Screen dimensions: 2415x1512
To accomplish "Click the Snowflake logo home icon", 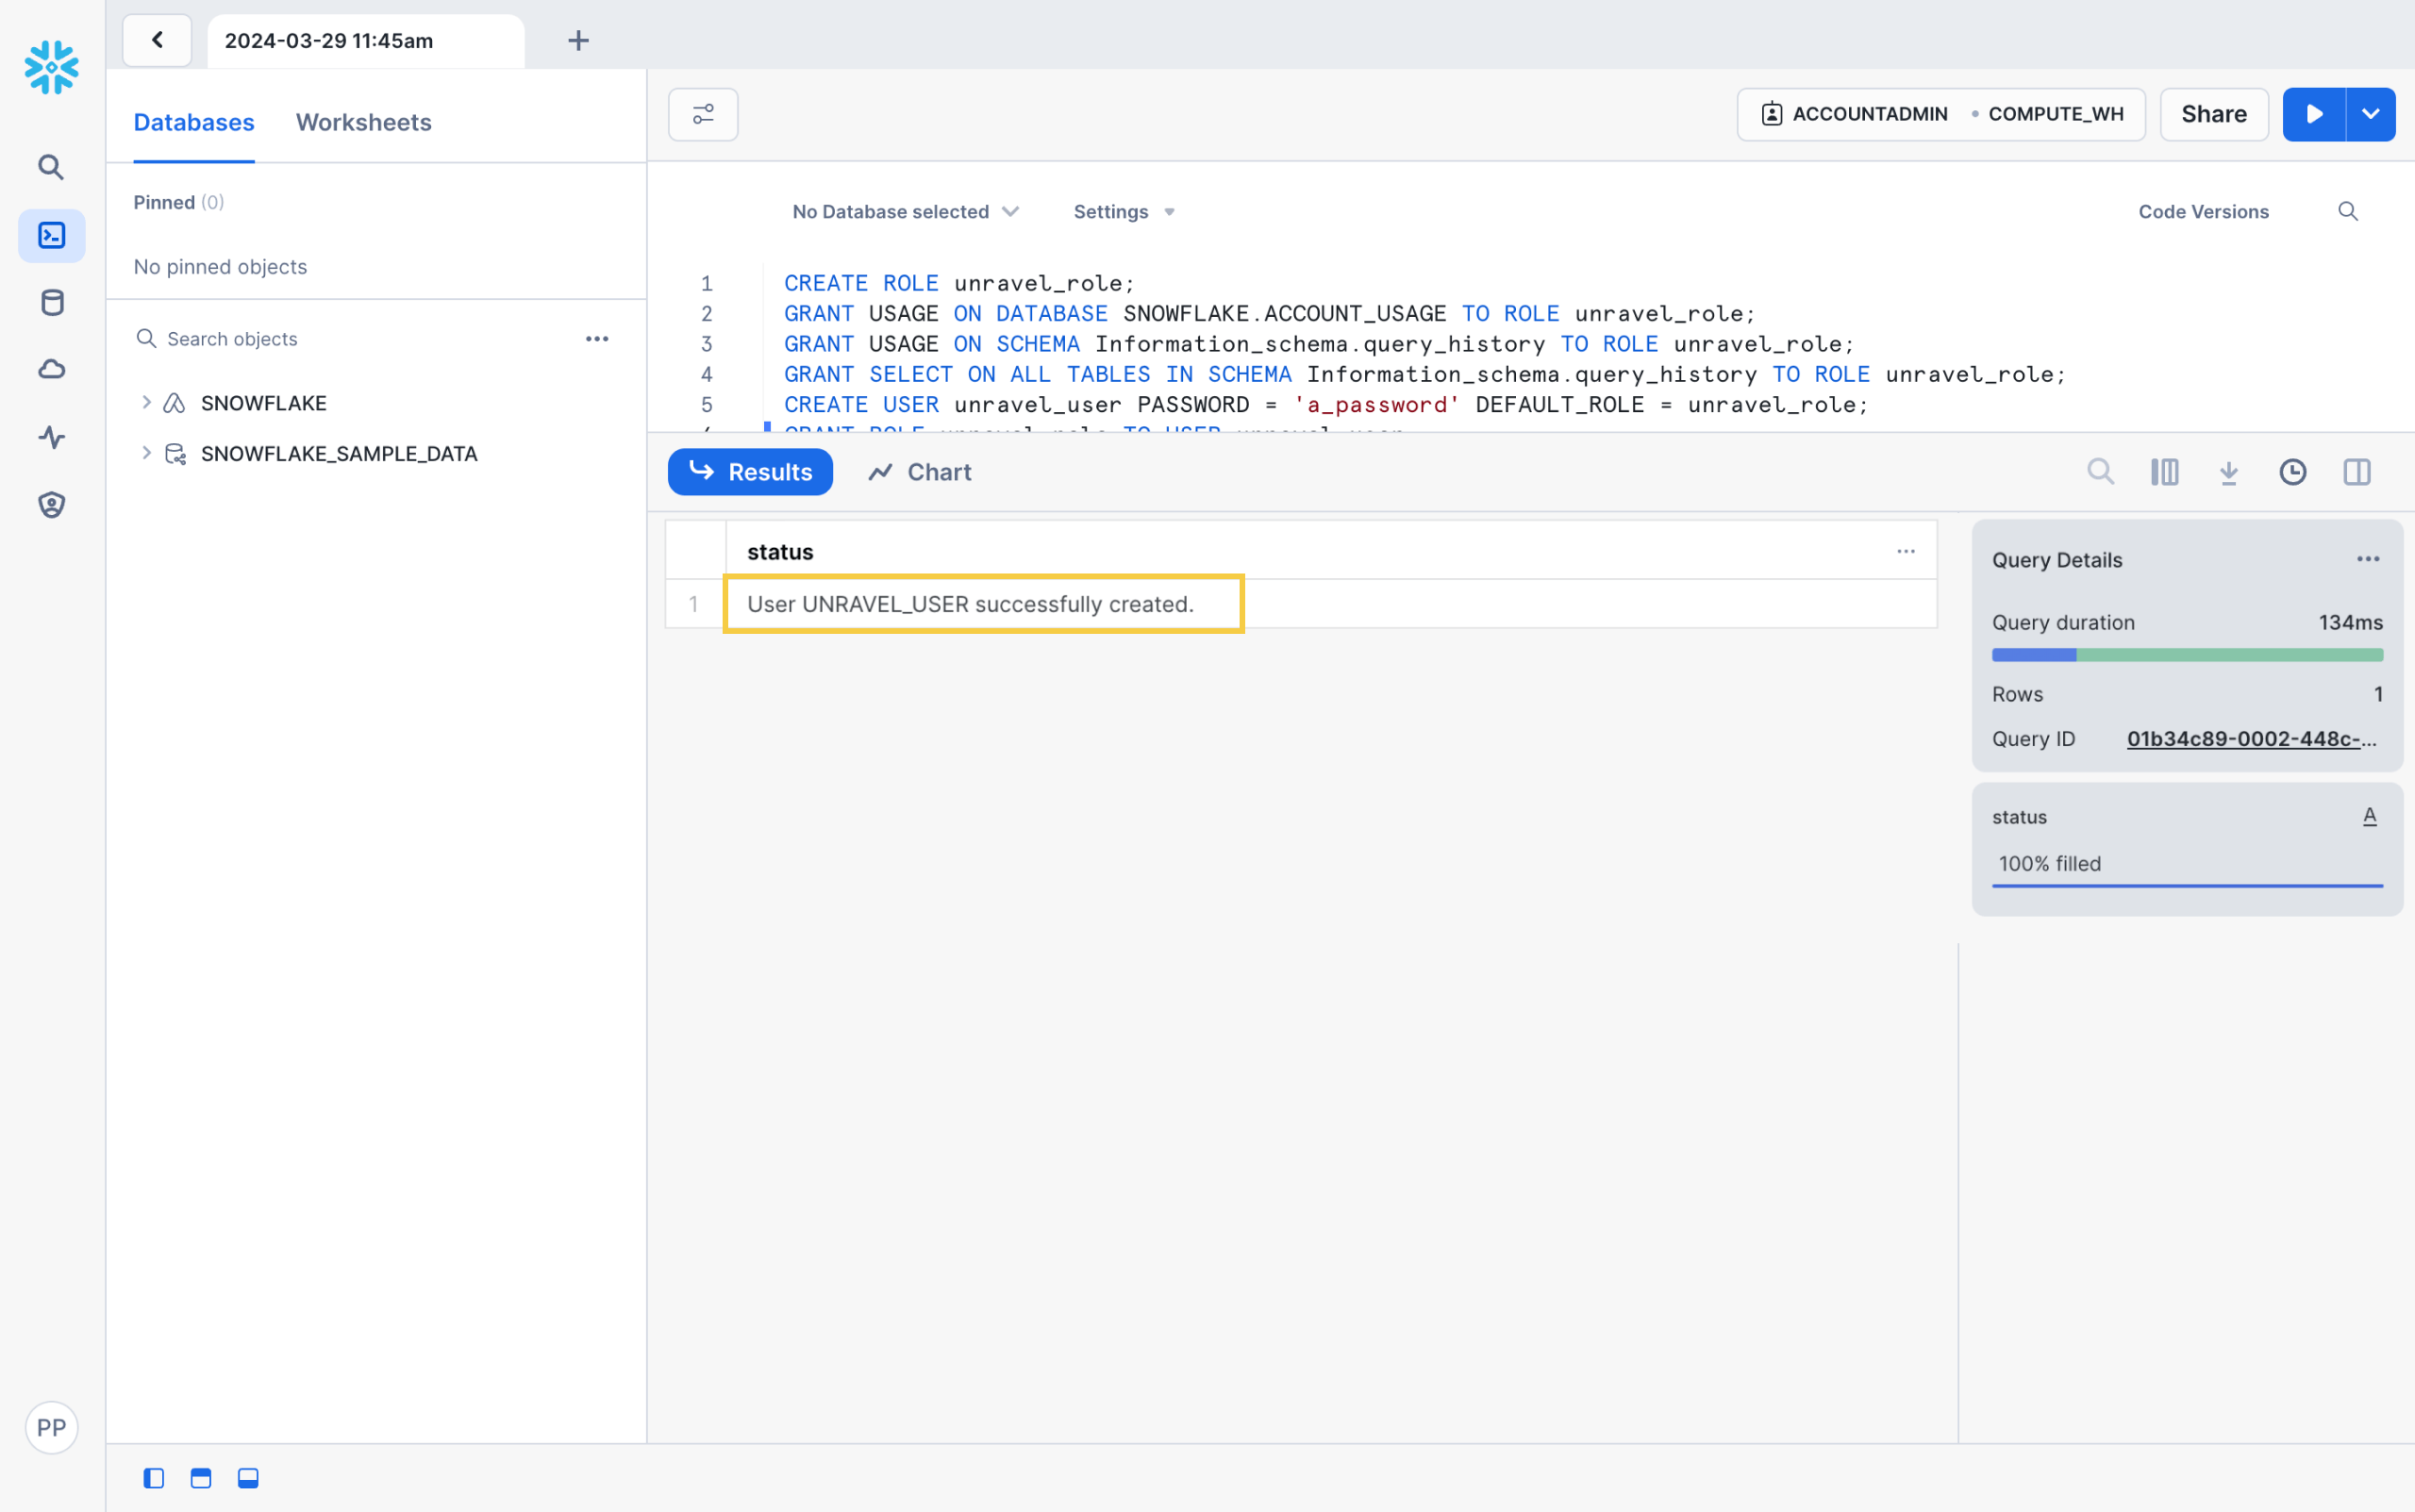I will tap(51, 67).
